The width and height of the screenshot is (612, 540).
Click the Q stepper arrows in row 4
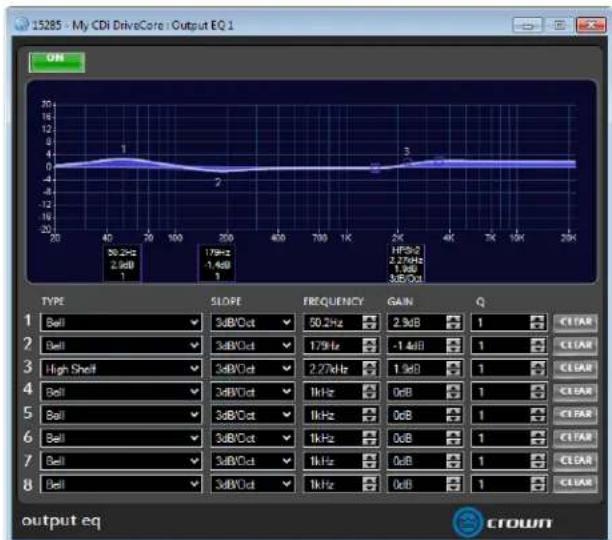(x=537, y=392)
